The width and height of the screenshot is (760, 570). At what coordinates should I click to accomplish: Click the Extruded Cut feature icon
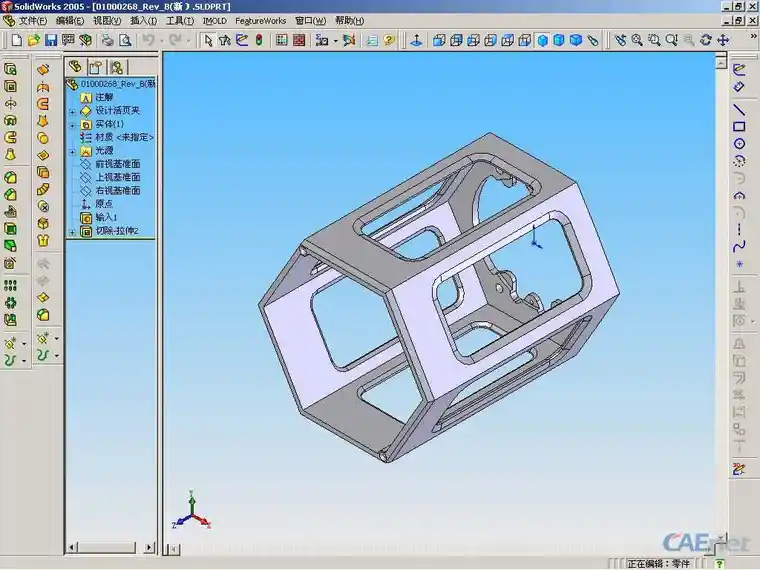(11, 86)
